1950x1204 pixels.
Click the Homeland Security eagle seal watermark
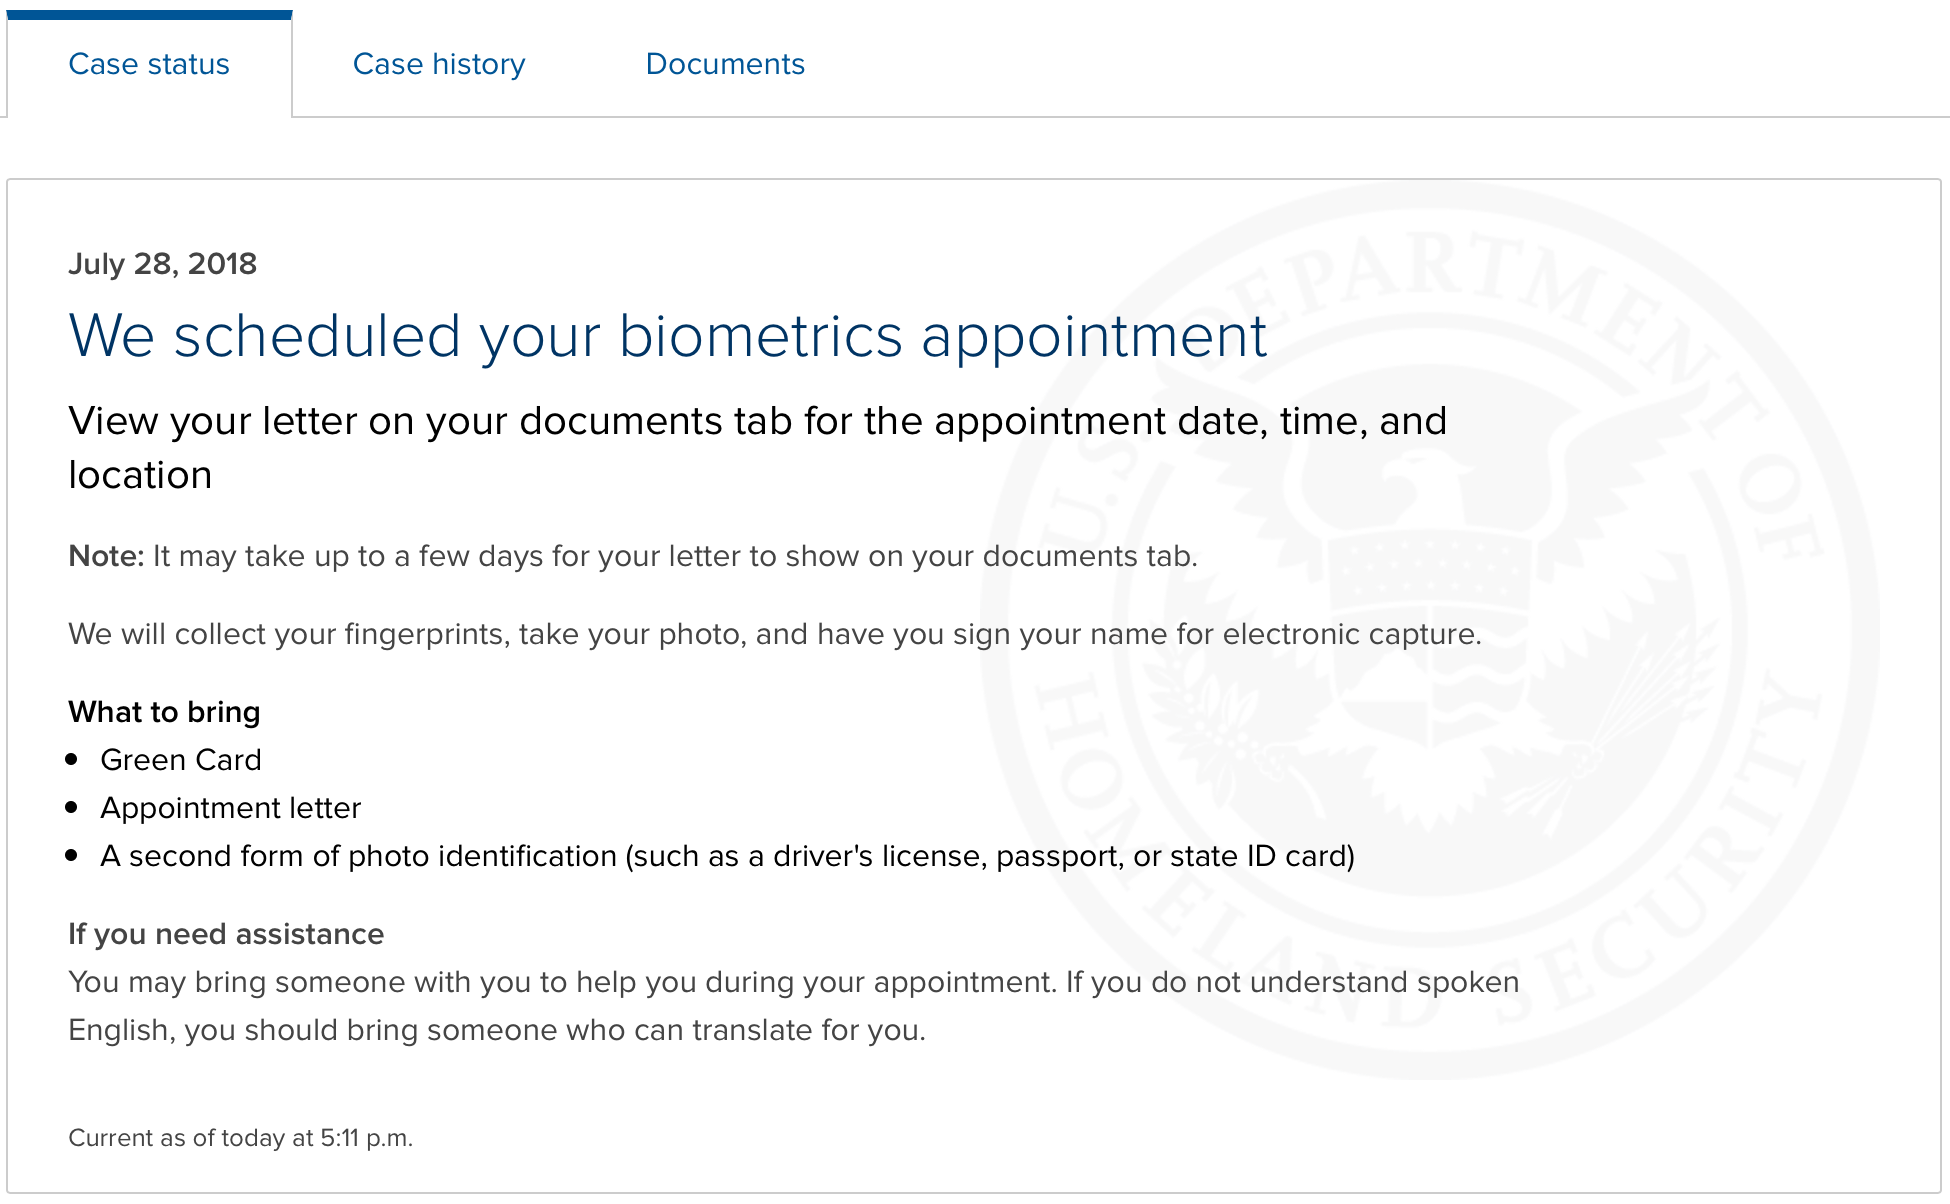point(1430,630)
